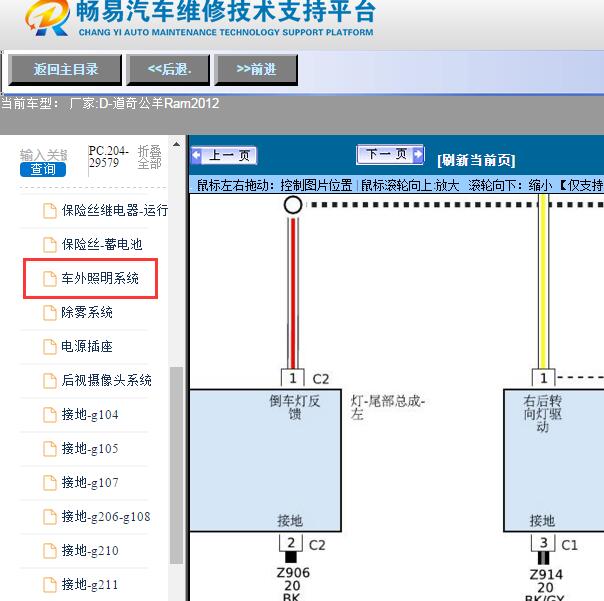Click the PC.204-29579 text
Screen dimensions: 604x601
[x=108, y=156]
